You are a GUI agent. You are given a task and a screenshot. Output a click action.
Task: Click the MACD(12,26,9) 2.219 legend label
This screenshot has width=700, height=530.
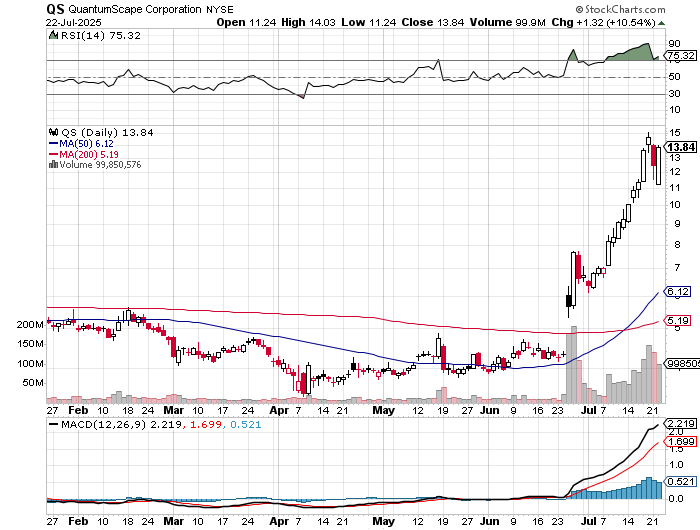pyautogui.click(x=121, y=424)
